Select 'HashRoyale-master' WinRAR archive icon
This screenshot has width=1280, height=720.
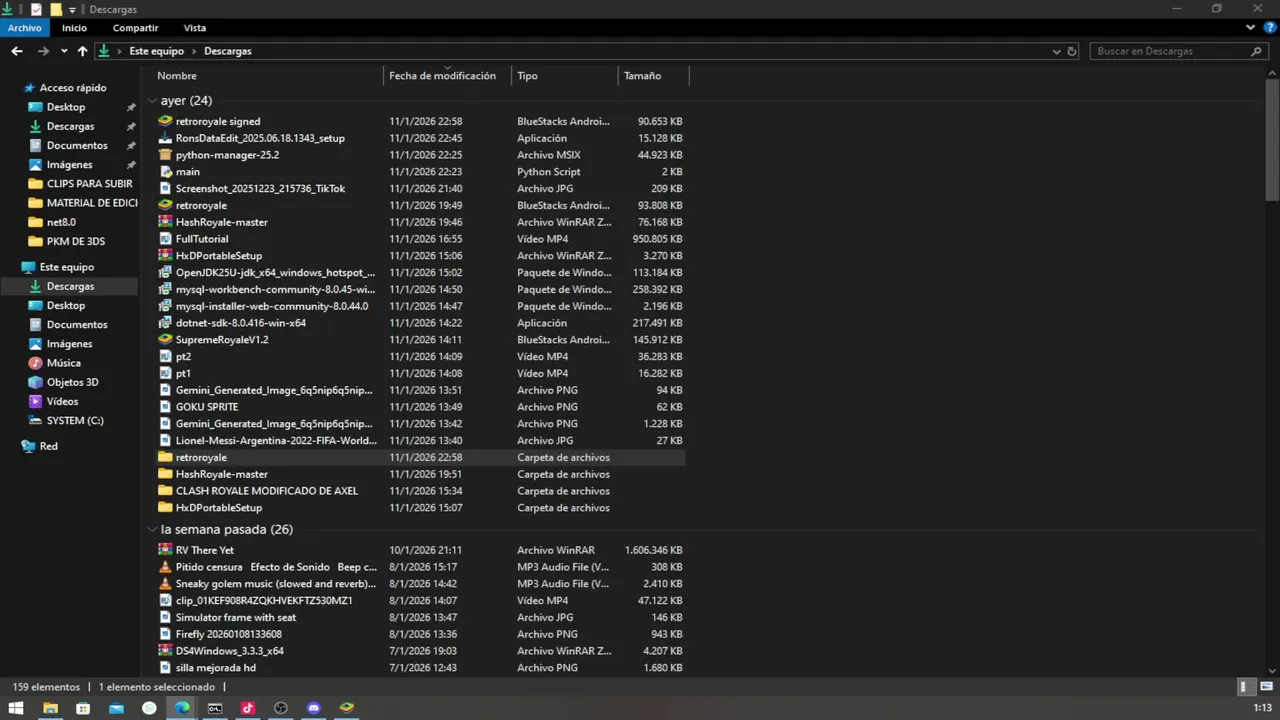[x=166, y=222]
